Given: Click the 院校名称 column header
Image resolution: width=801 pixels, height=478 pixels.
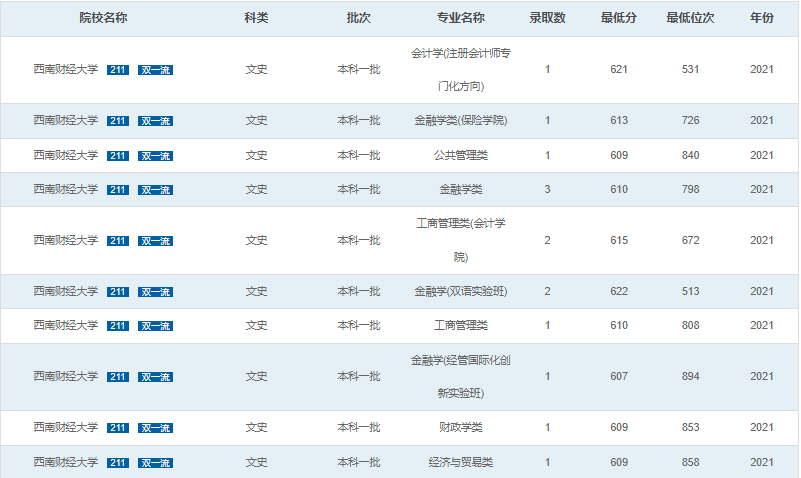Looking at the screenshot, I should pos(103,18).
